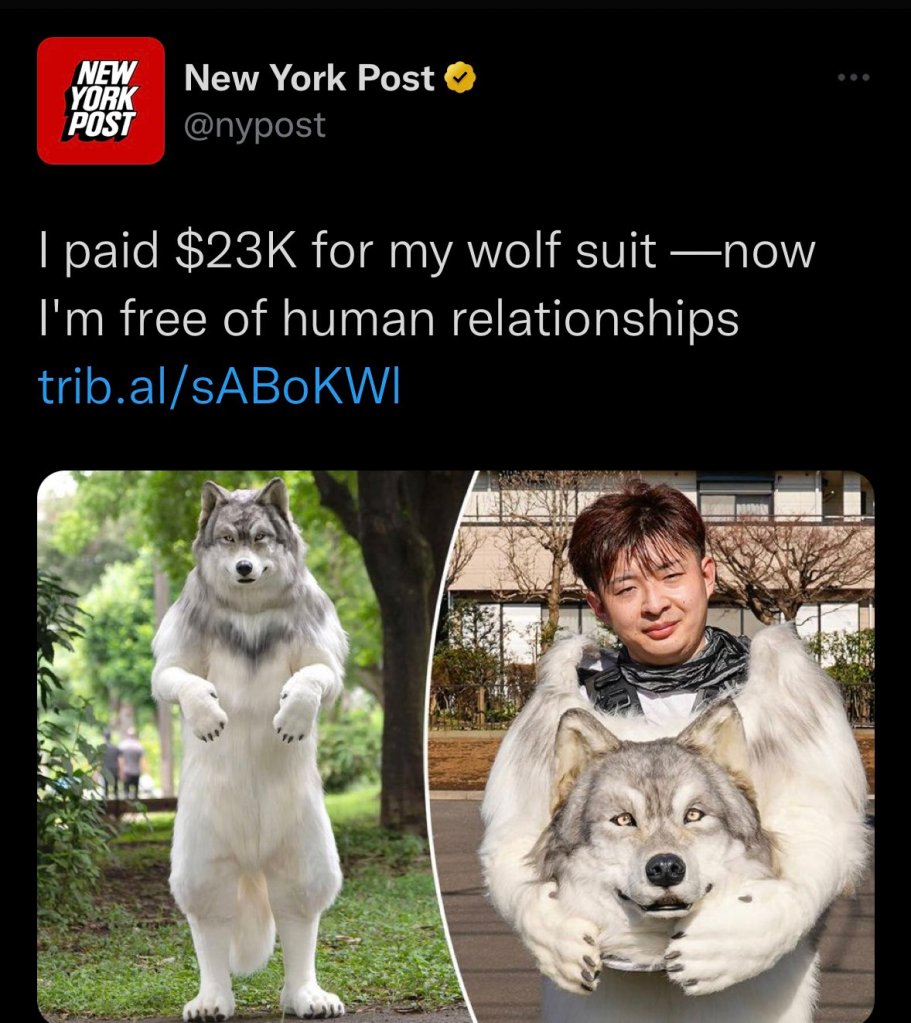Screen dimensions: 911x1023
Task: Click the people walking in left photo background
Action: pos(122,762)
